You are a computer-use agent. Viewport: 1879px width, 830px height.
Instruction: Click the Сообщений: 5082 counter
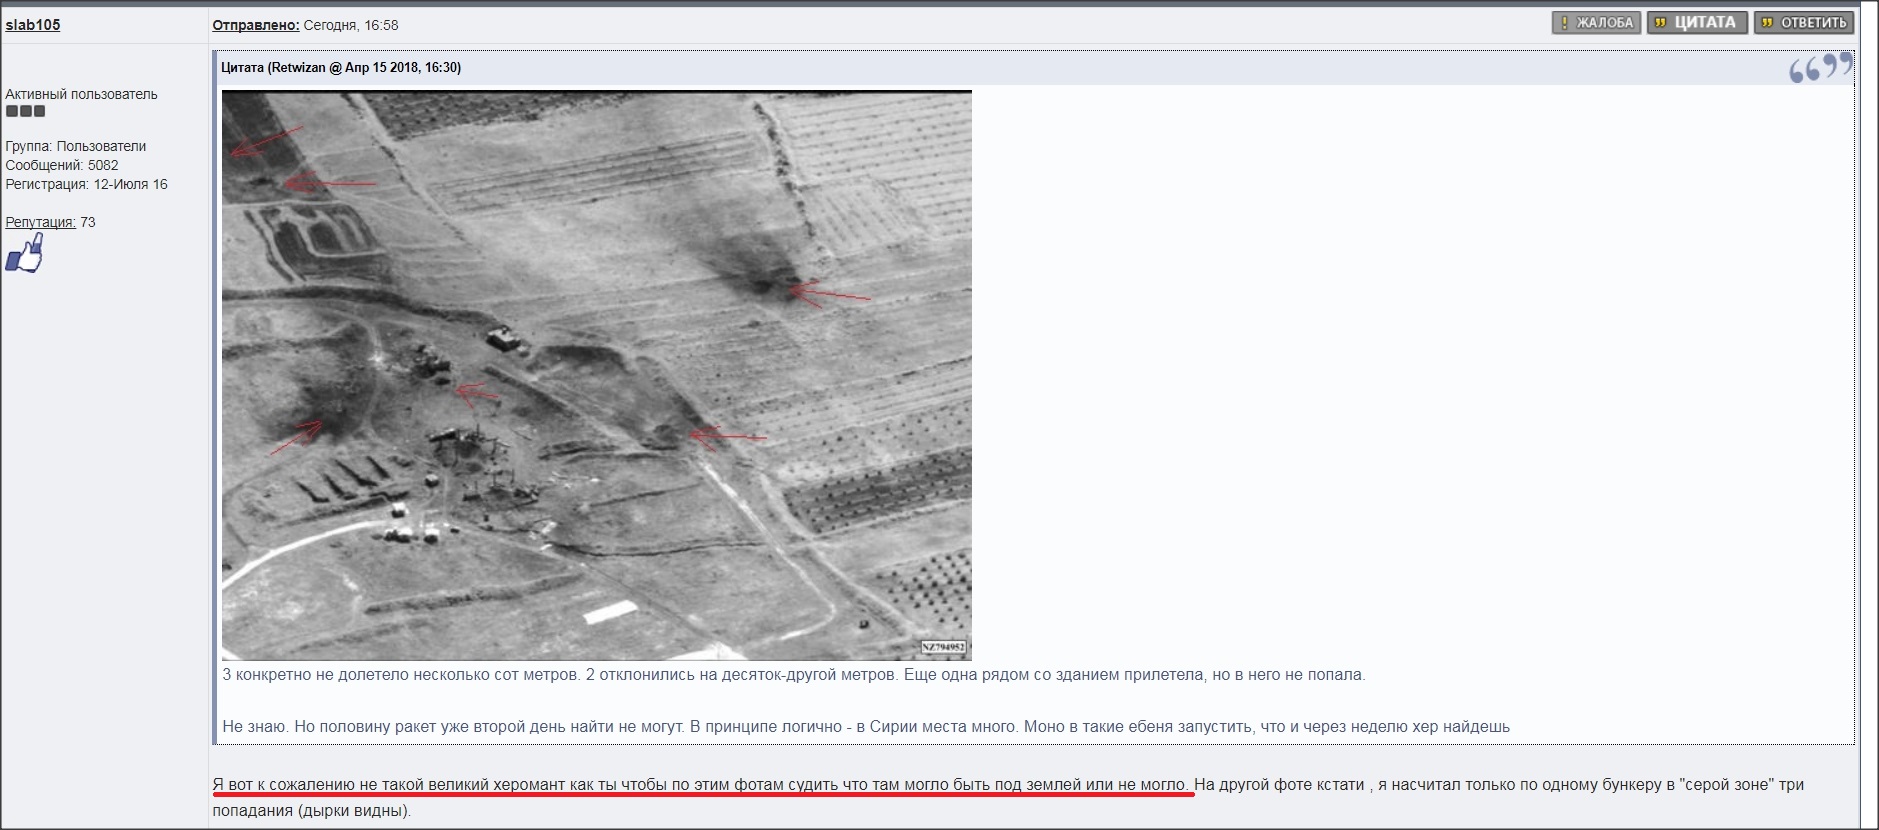[62, 165]
